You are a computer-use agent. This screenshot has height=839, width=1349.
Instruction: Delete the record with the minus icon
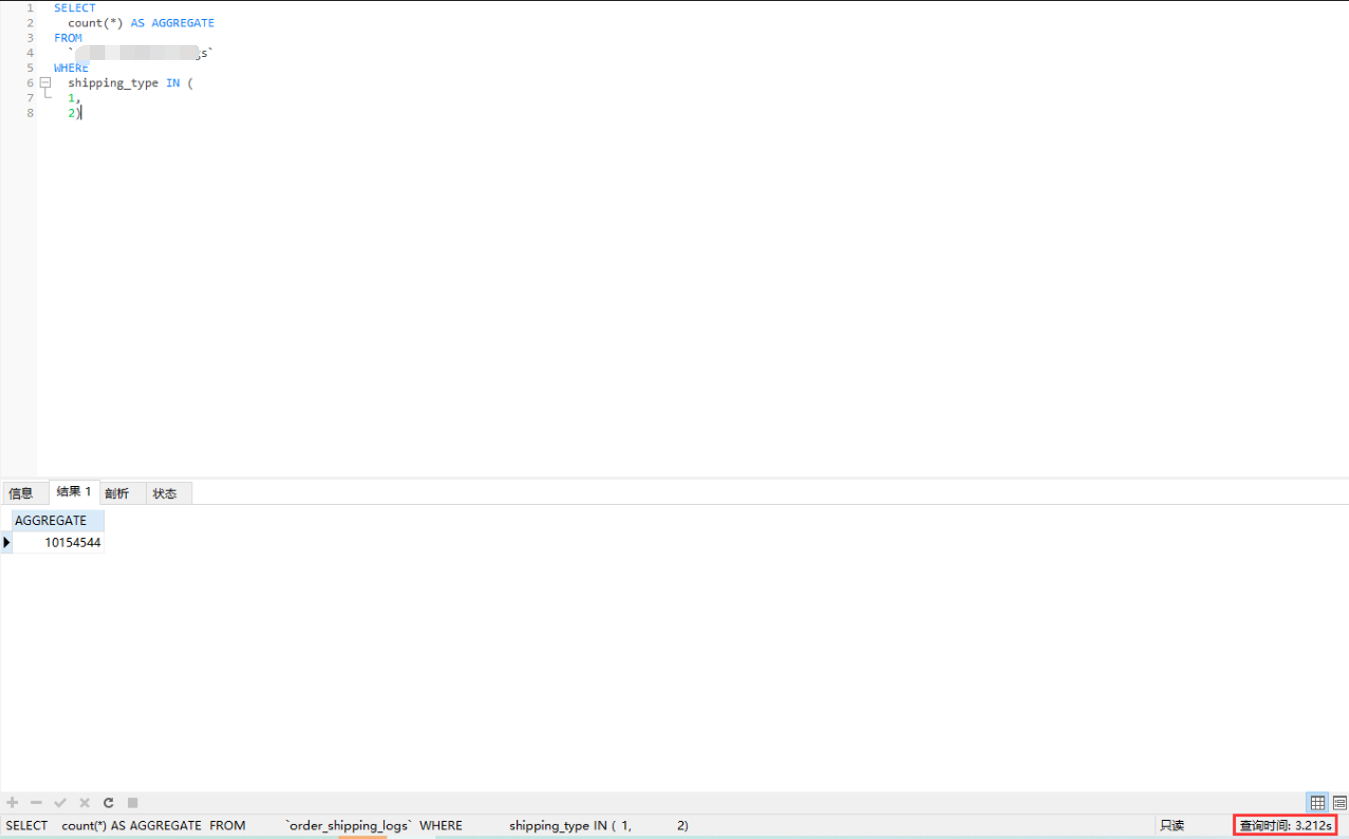pos(36,803)
